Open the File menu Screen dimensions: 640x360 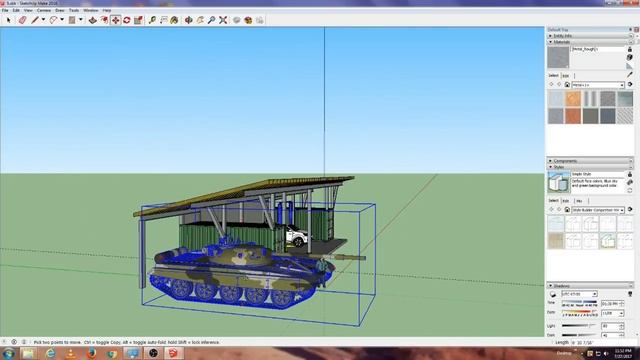5,10
